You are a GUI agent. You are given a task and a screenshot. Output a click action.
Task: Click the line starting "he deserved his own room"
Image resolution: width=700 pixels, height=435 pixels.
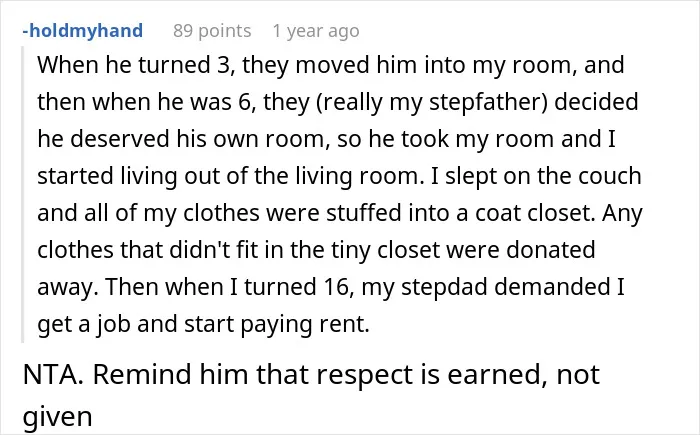coord(326,139)
